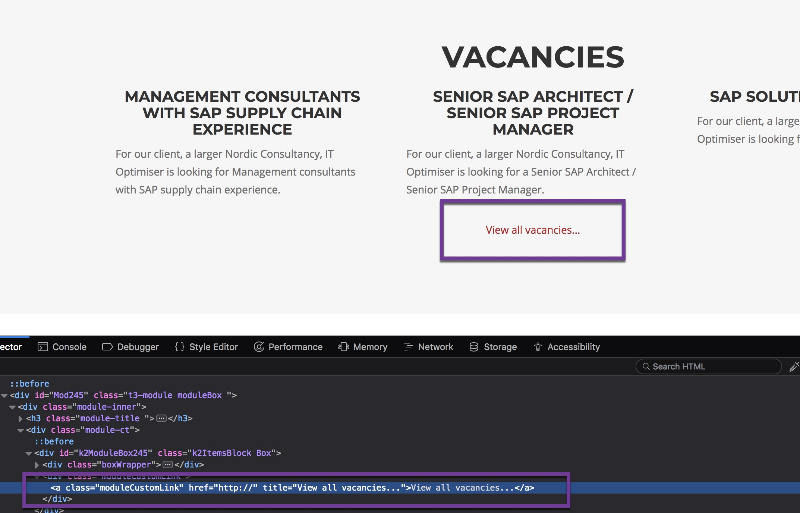The height and width of the screenshot is (513, 800).
Task: Switch to the Style Editor tab
Action: coord(206,347)
